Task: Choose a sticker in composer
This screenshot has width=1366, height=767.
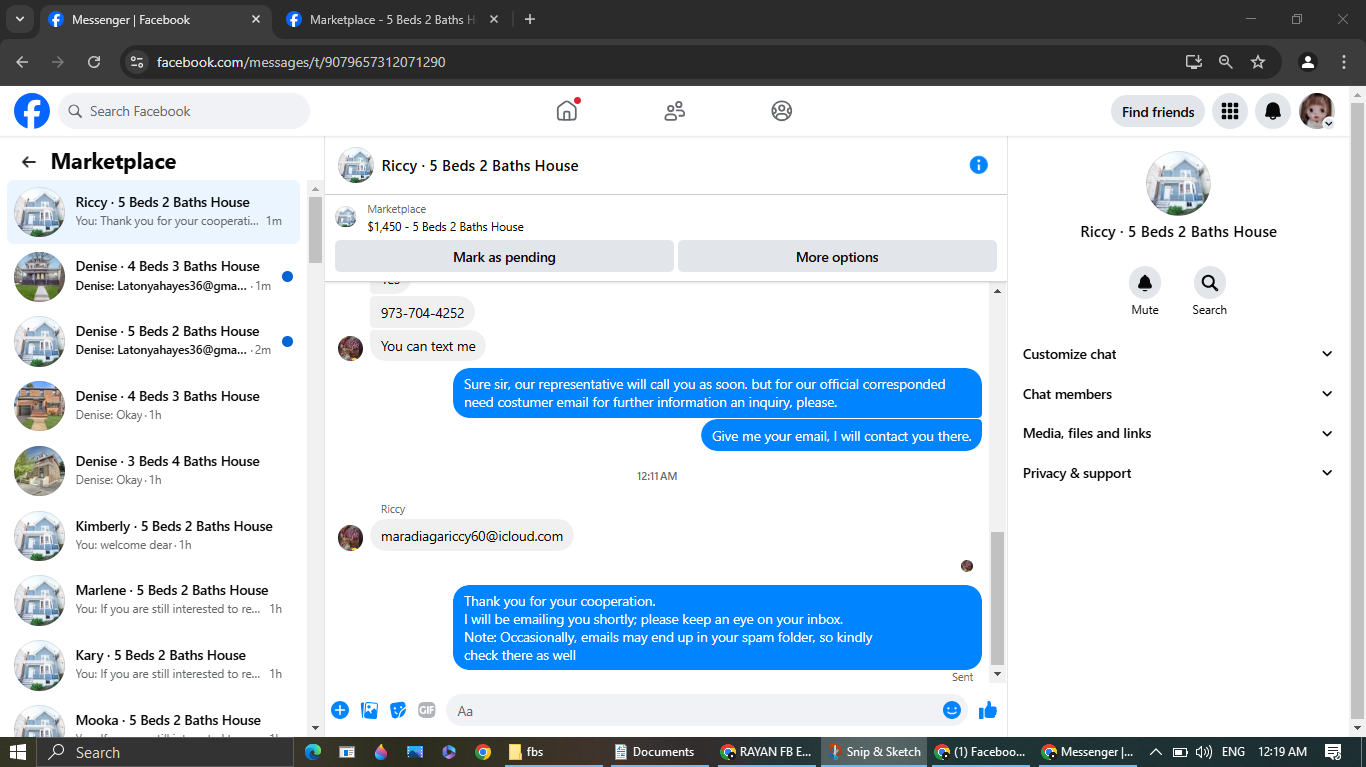Action: tap(398, 710)
